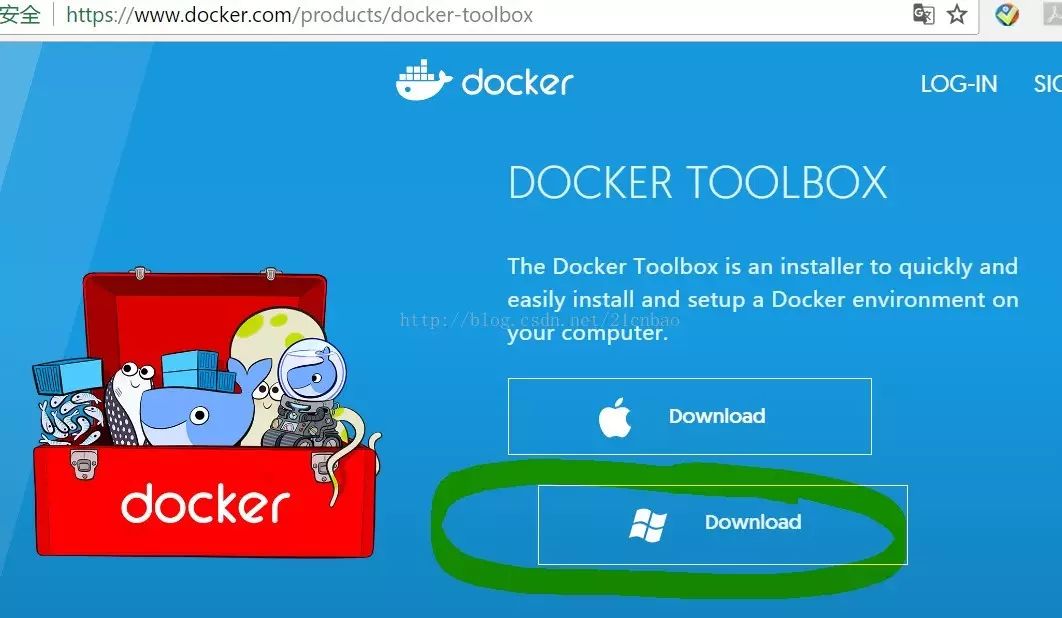Open the colorful shield browser extension

coord(1007,14)
